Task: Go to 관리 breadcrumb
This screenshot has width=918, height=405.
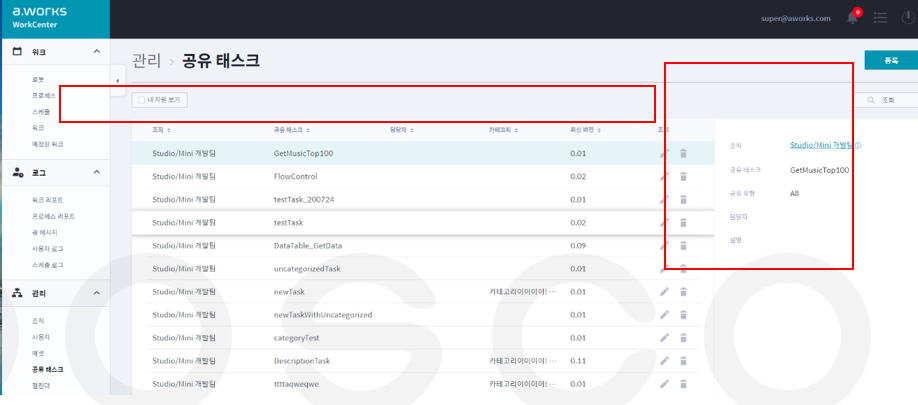Action: coord(146,60)
